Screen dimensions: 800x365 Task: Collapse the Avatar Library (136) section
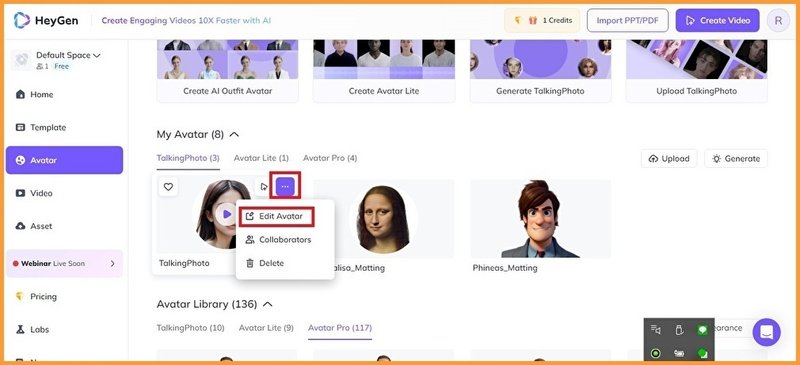(267, 304)
